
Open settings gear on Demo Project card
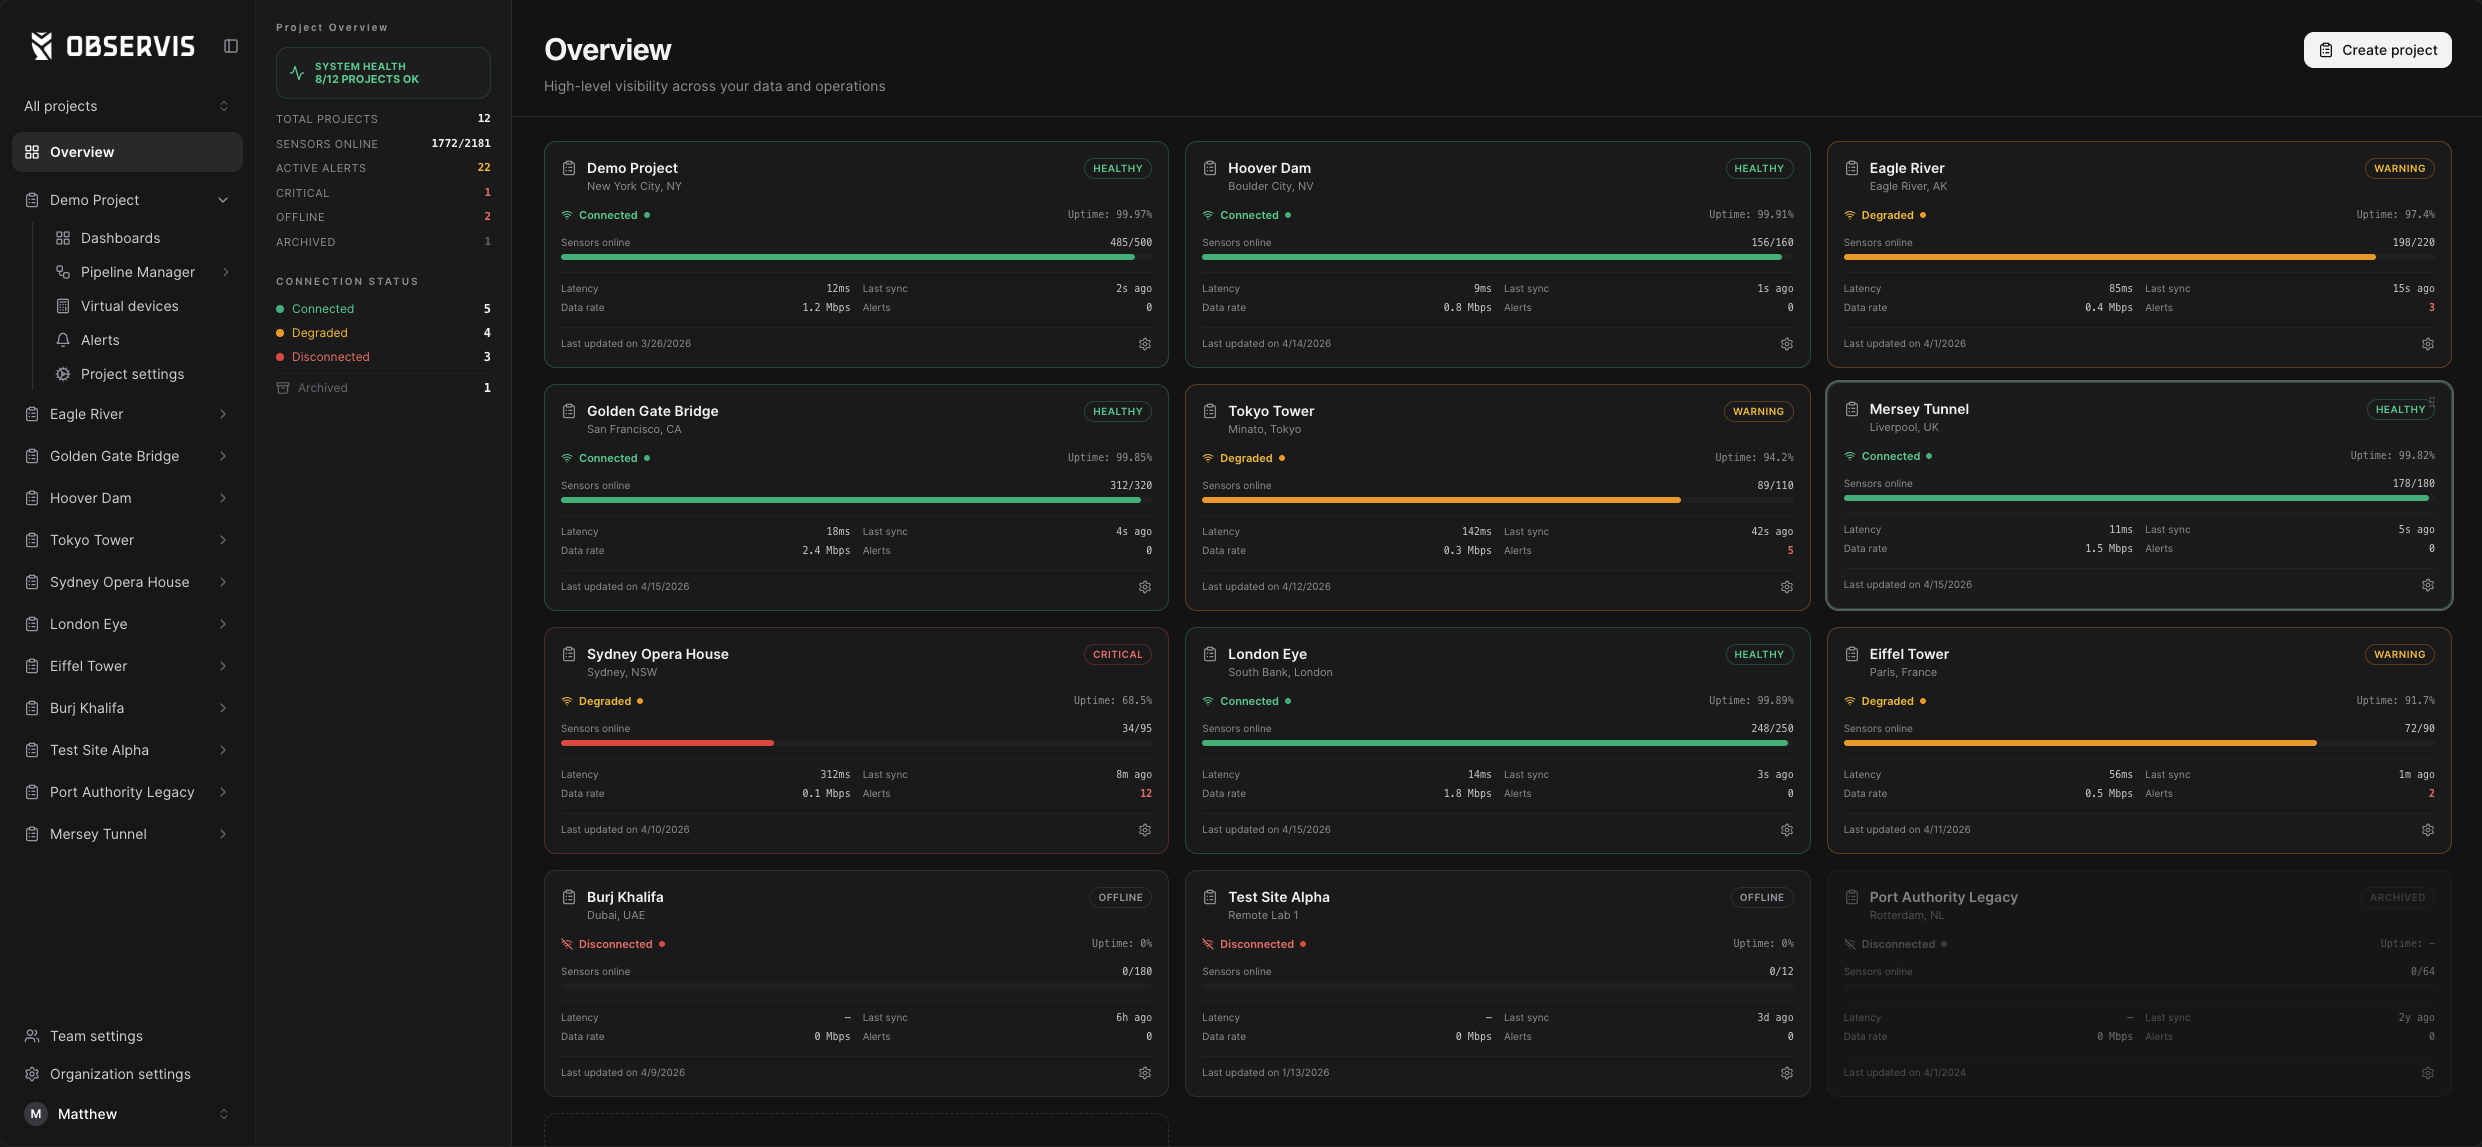tap(1145, 344)
